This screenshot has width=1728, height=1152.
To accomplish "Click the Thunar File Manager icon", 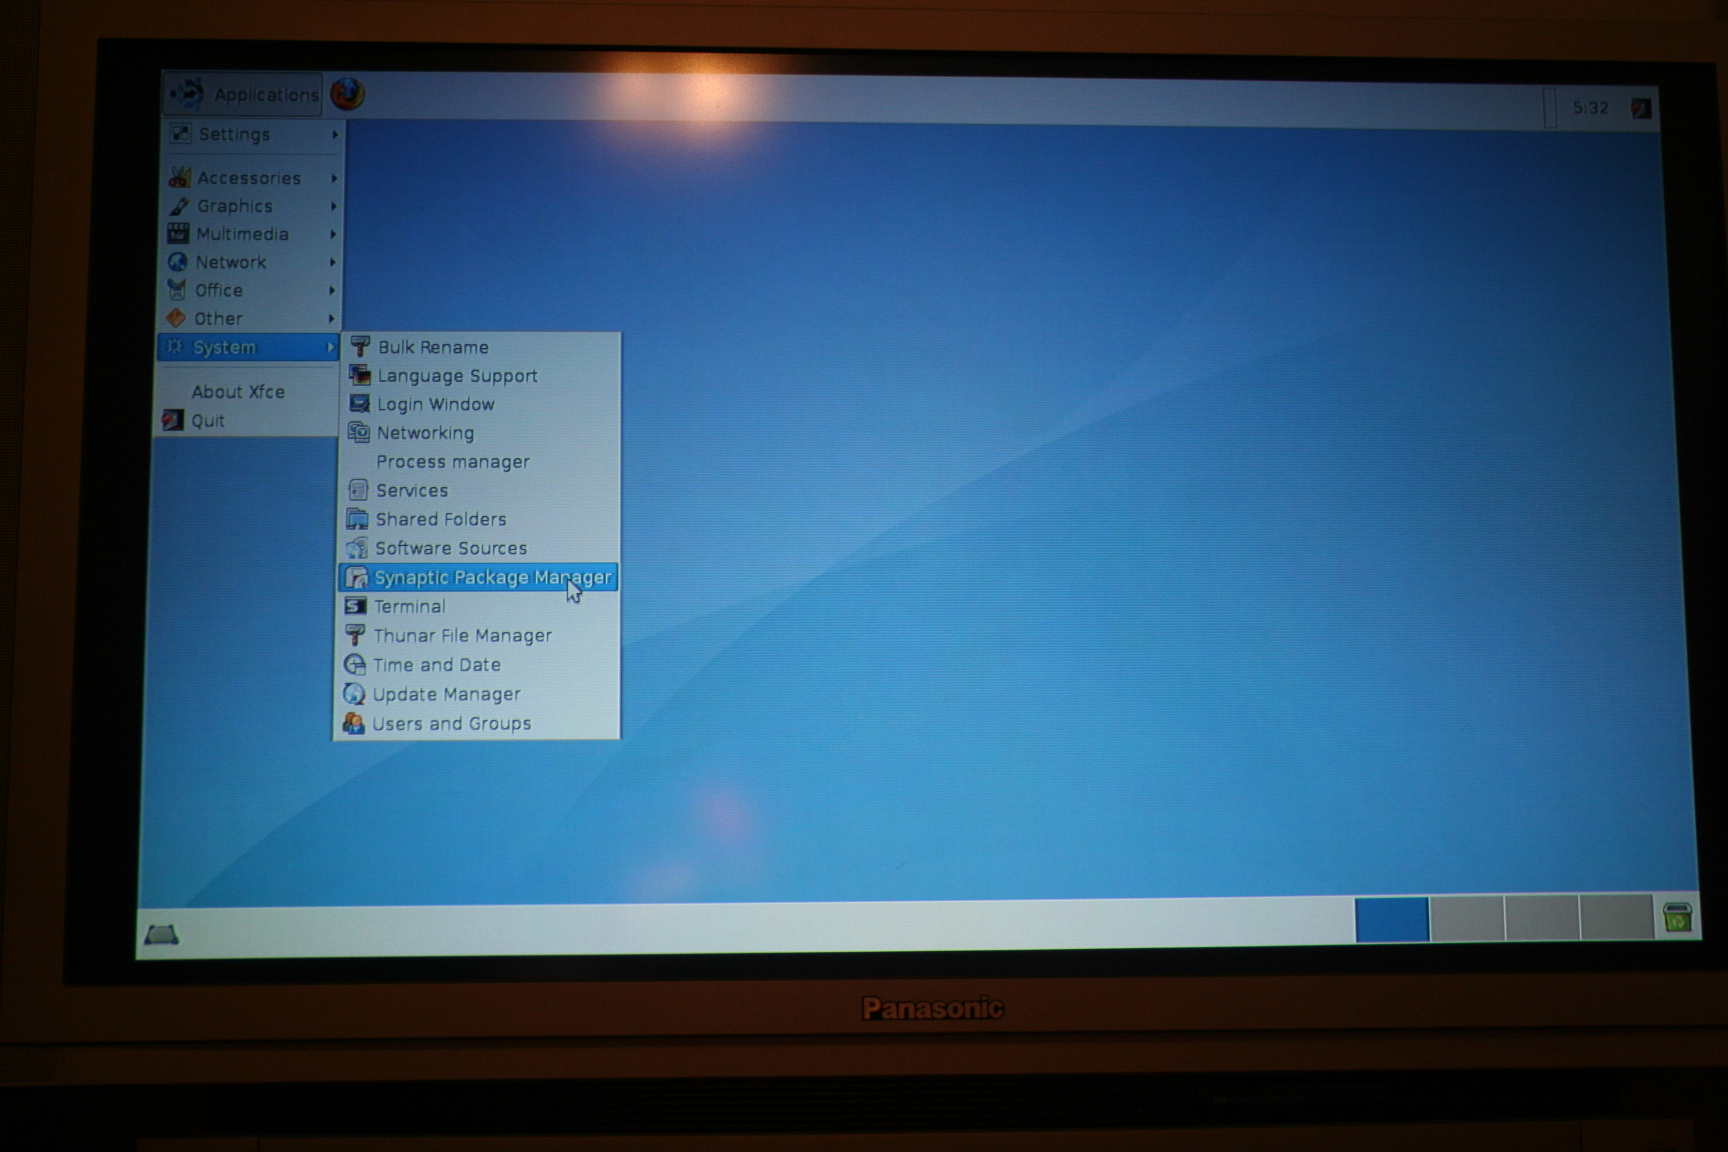I will [x=355, y=635].
